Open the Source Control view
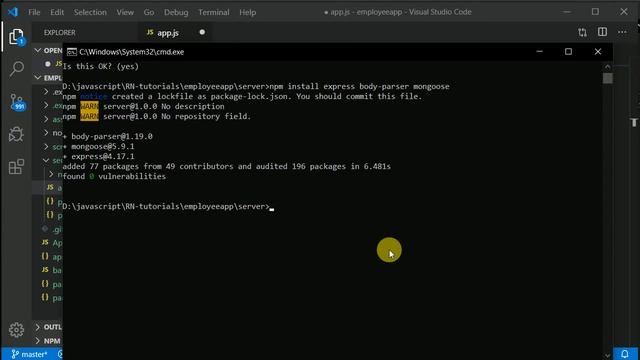640x360 pixels. coord(17,102)
